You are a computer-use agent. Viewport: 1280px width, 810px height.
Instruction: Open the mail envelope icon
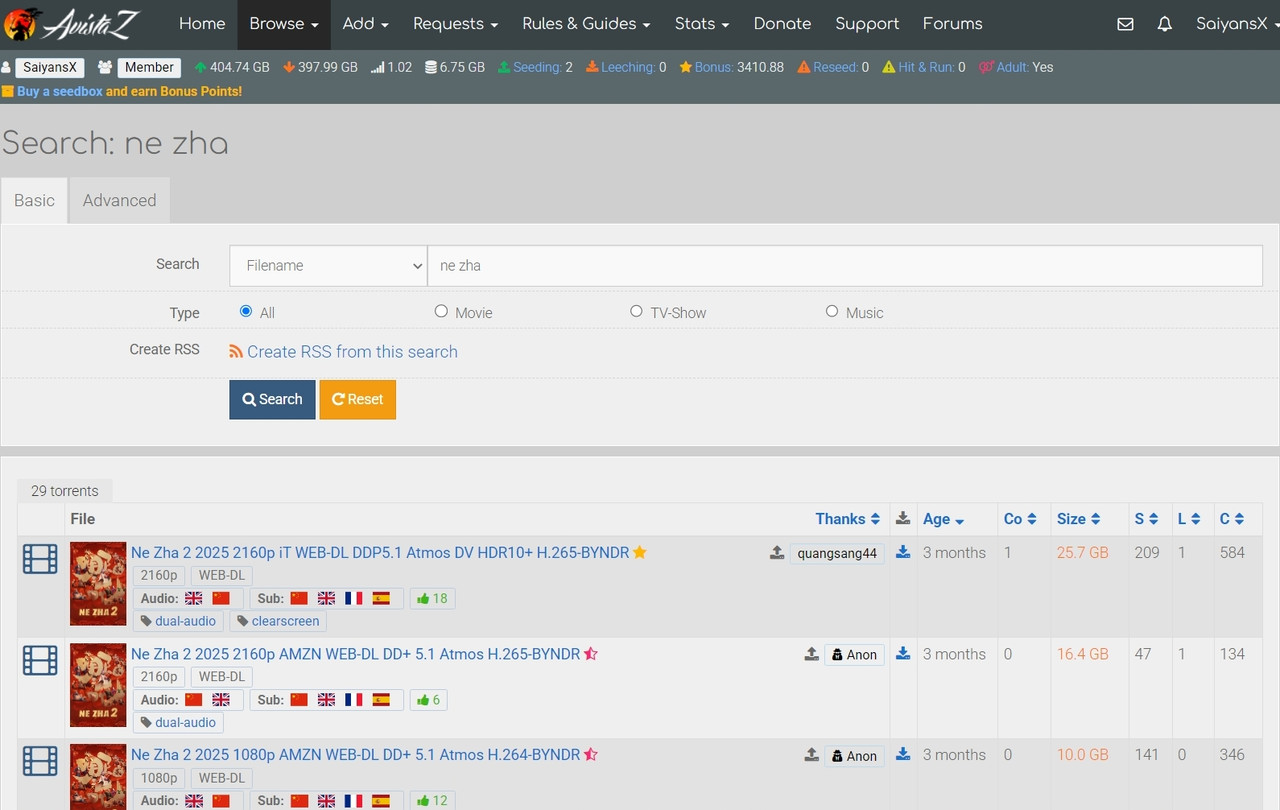pyautogui.click(x=1125, y=24)
